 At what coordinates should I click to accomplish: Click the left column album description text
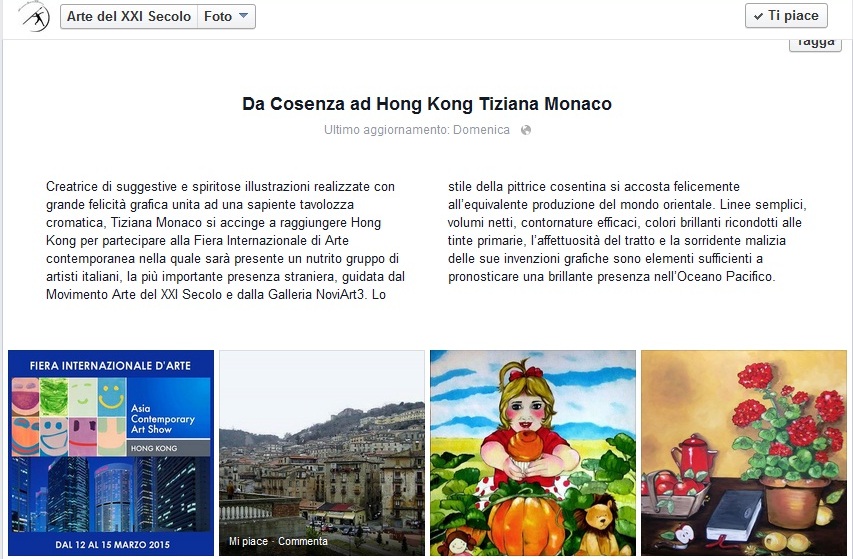tap(225, 240)
